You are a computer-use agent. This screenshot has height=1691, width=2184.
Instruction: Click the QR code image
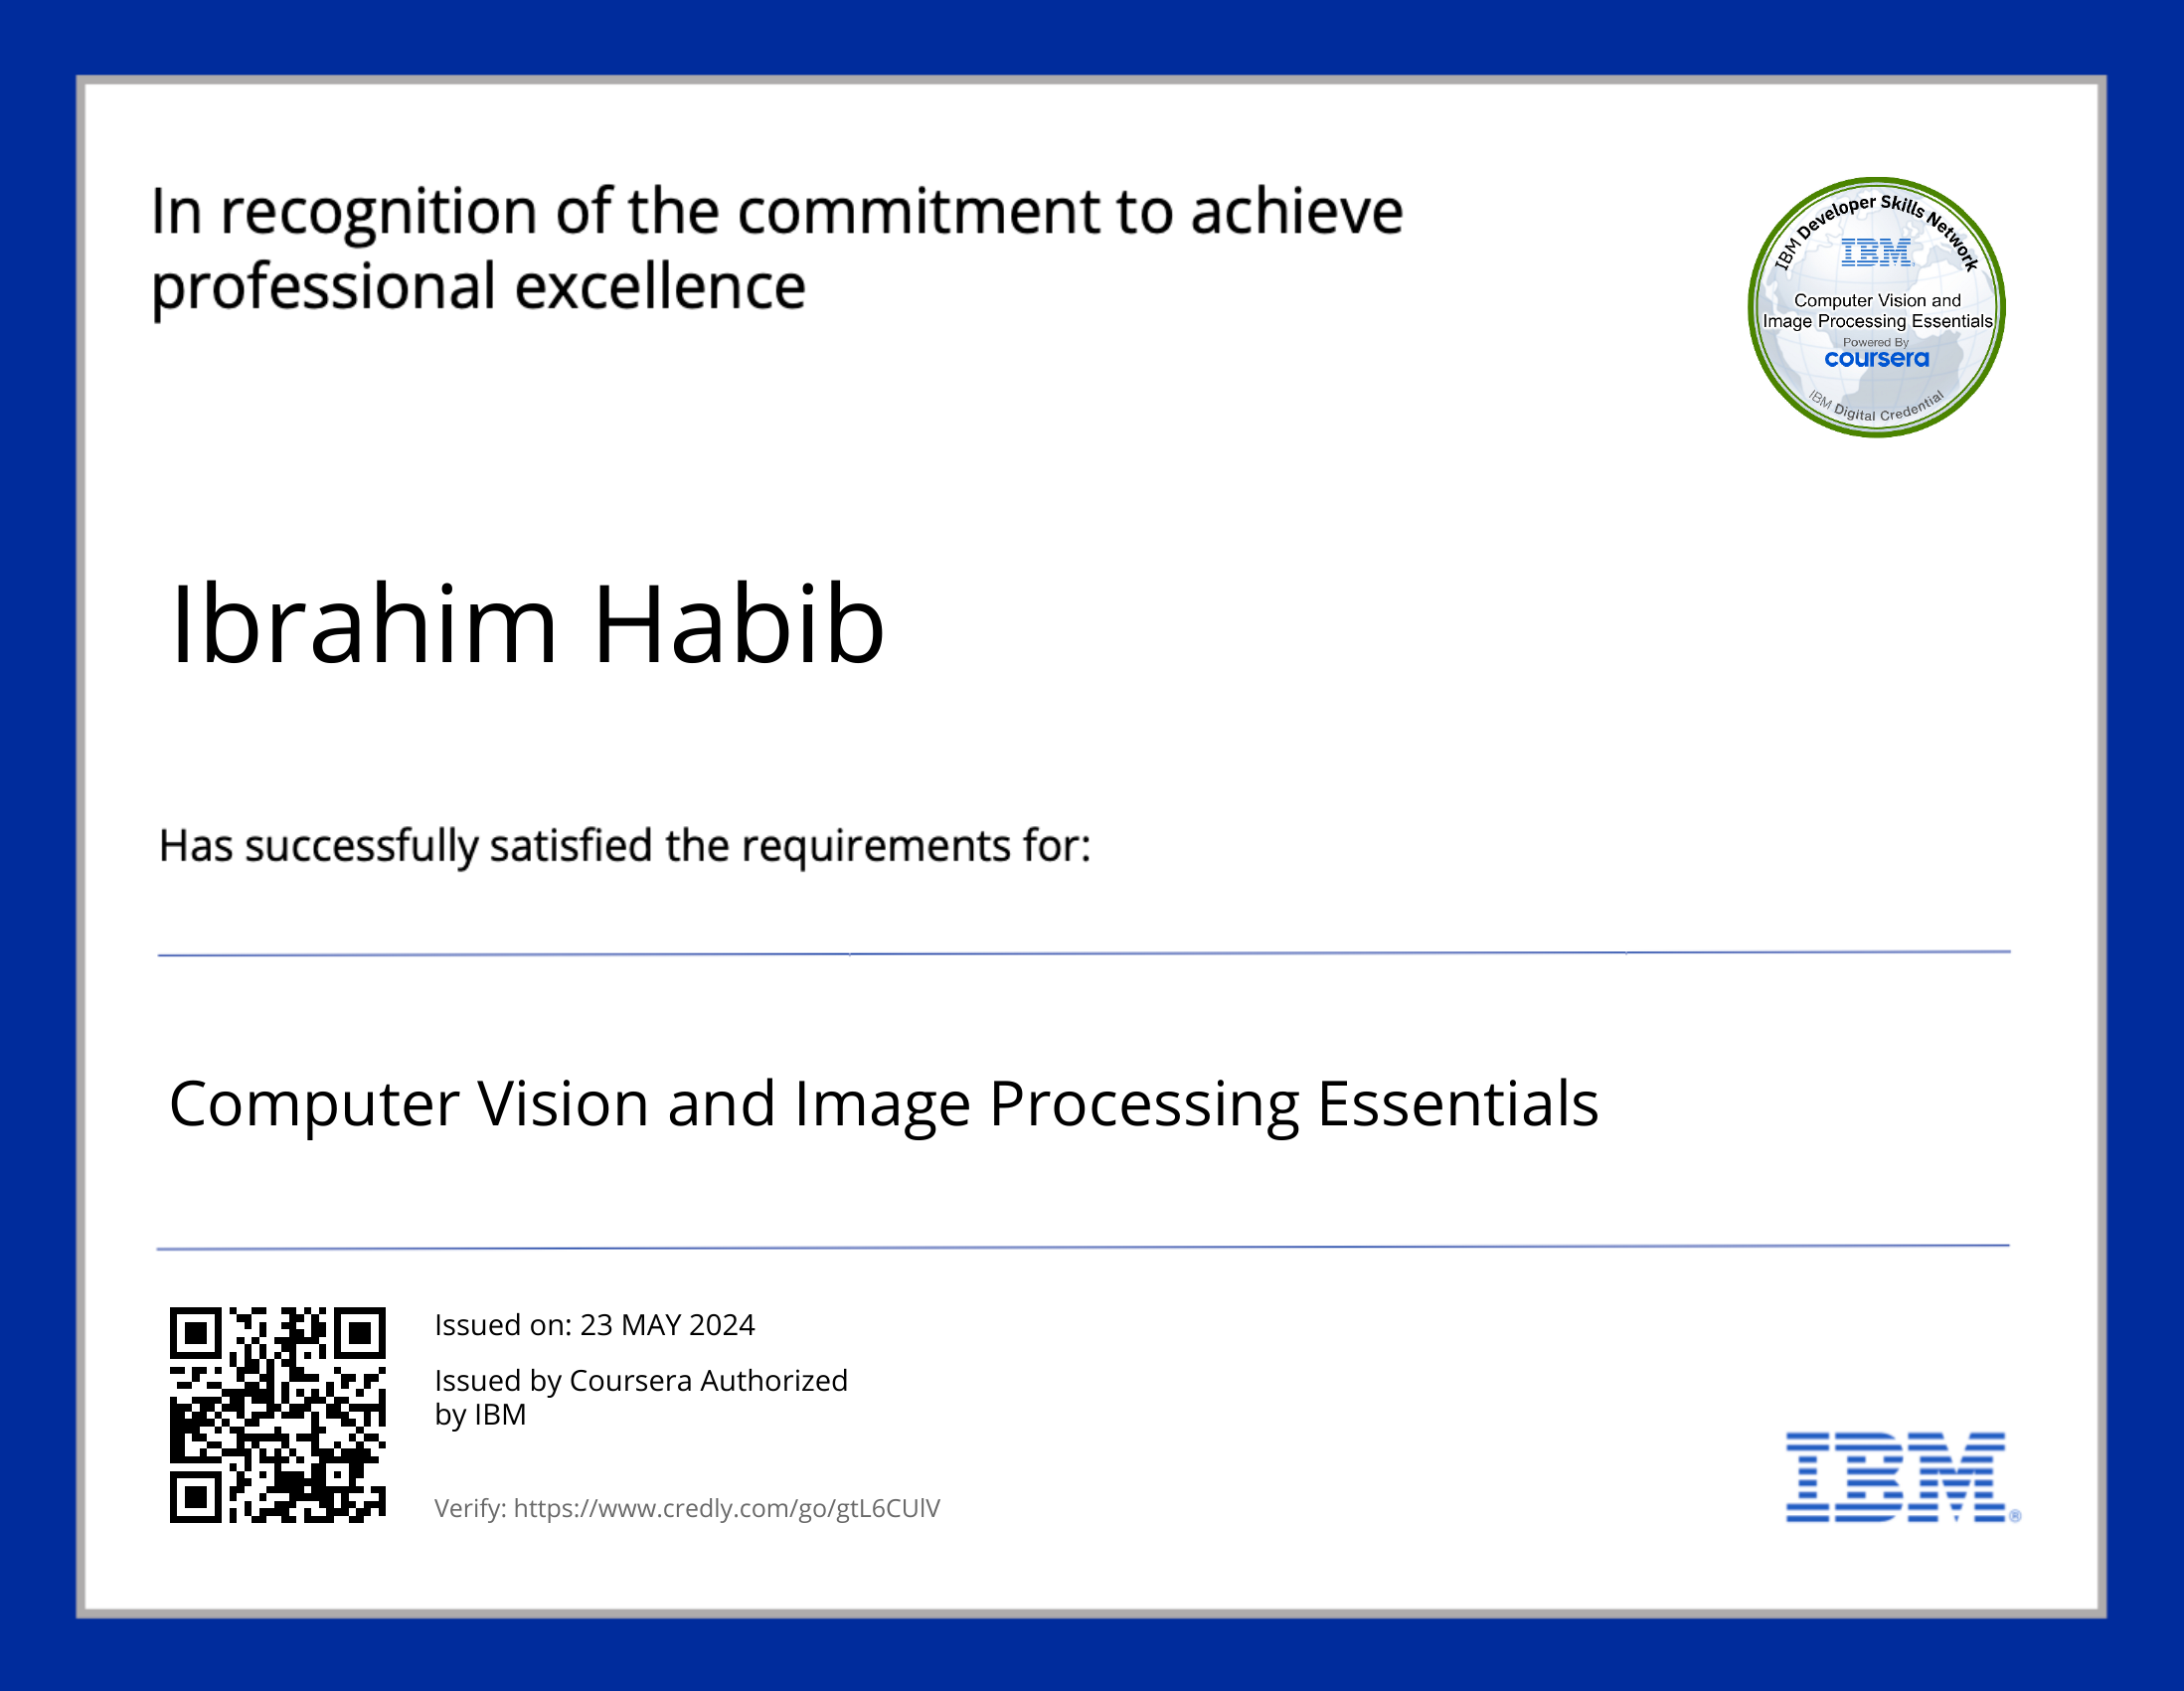click(277, 1415)
